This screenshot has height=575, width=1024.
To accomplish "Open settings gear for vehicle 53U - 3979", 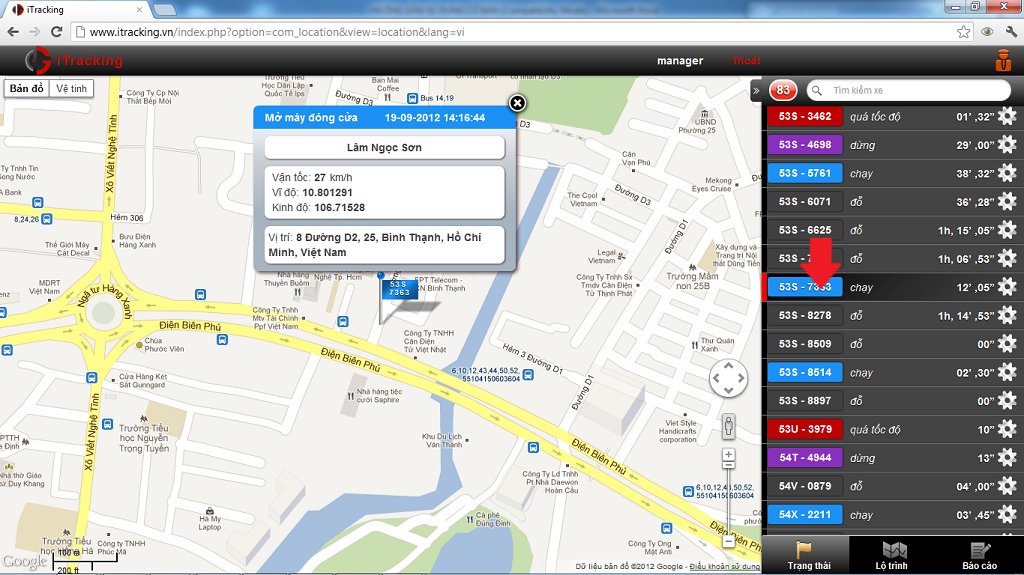I will 1007,429.
